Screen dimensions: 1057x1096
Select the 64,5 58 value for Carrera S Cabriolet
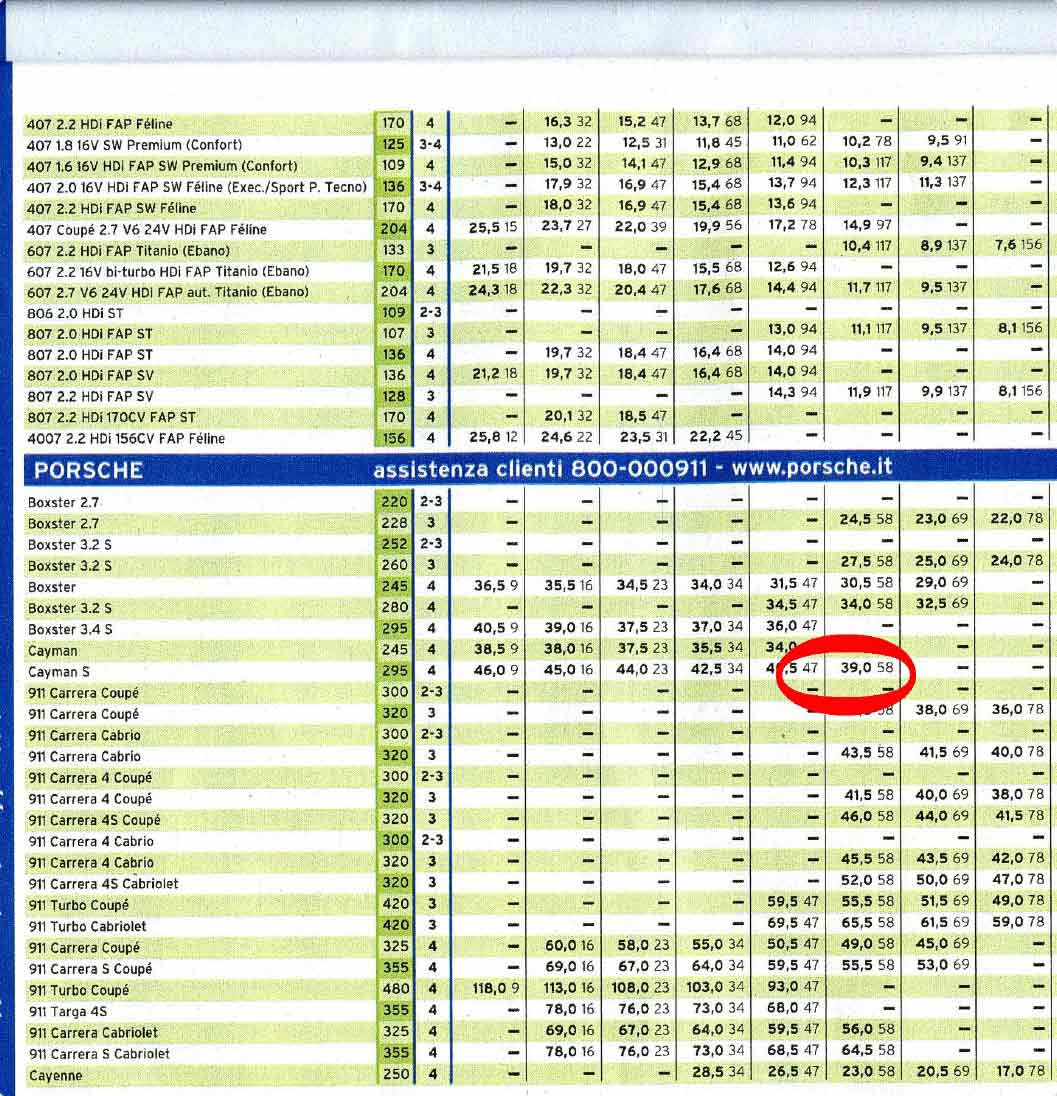(868, 1050)
